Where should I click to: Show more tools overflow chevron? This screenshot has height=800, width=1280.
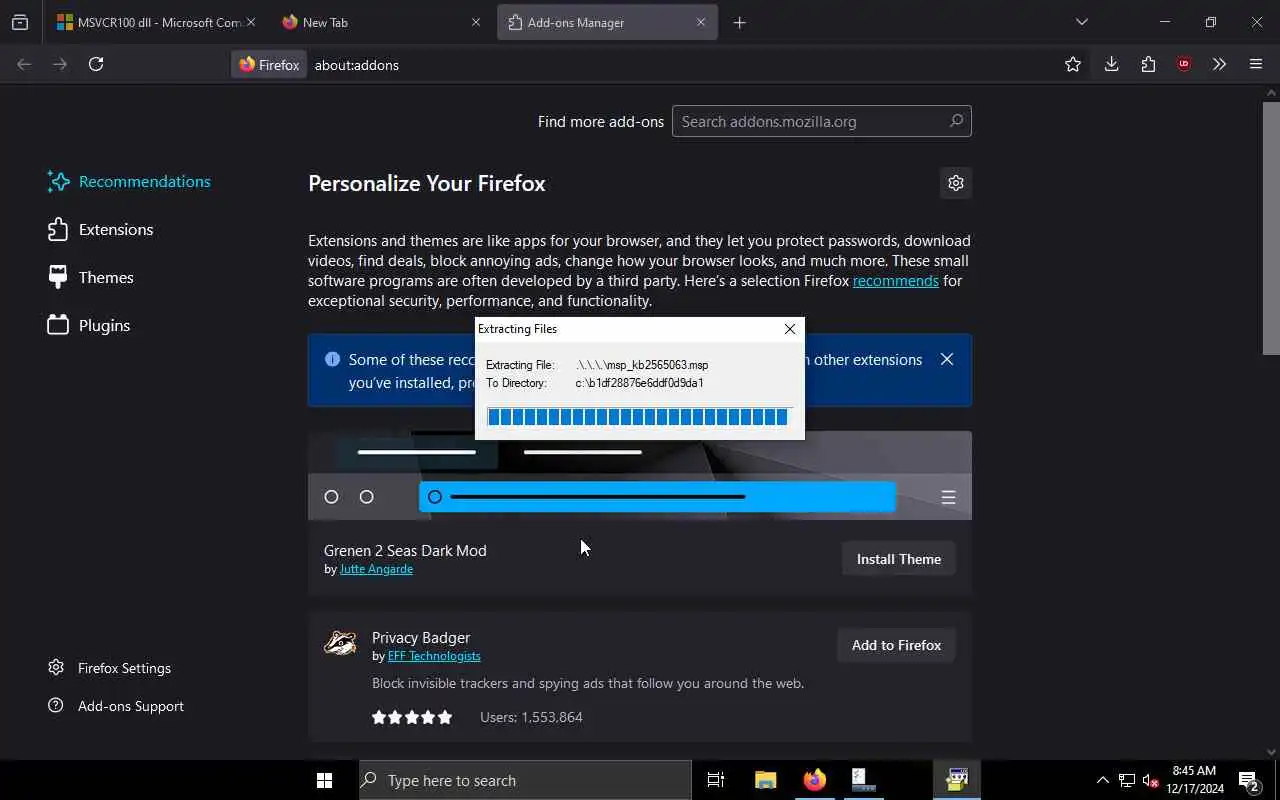(x=1219, y=64)
